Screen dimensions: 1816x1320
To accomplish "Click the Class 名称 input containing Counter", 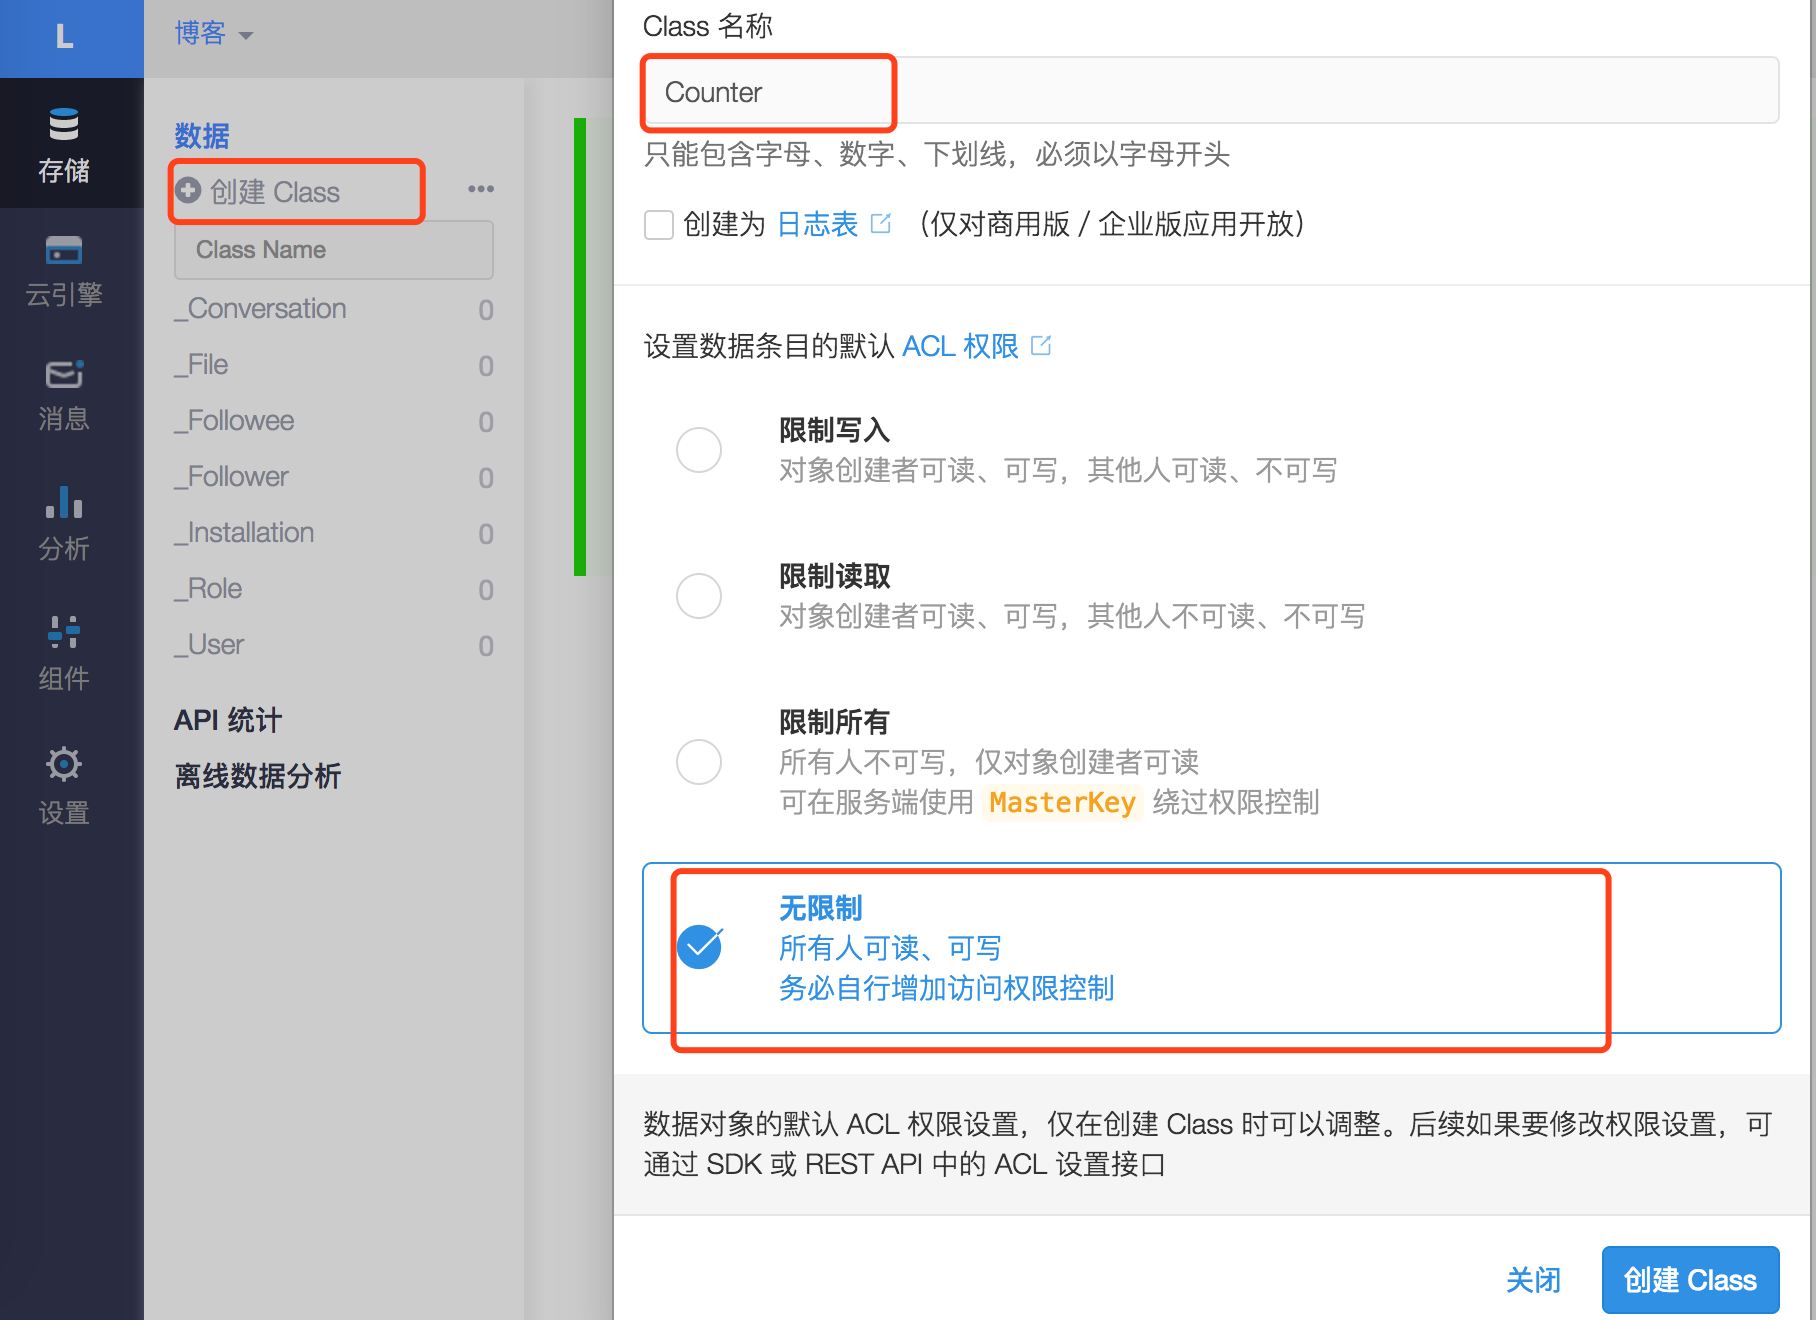I will (x=1210, y=91).
